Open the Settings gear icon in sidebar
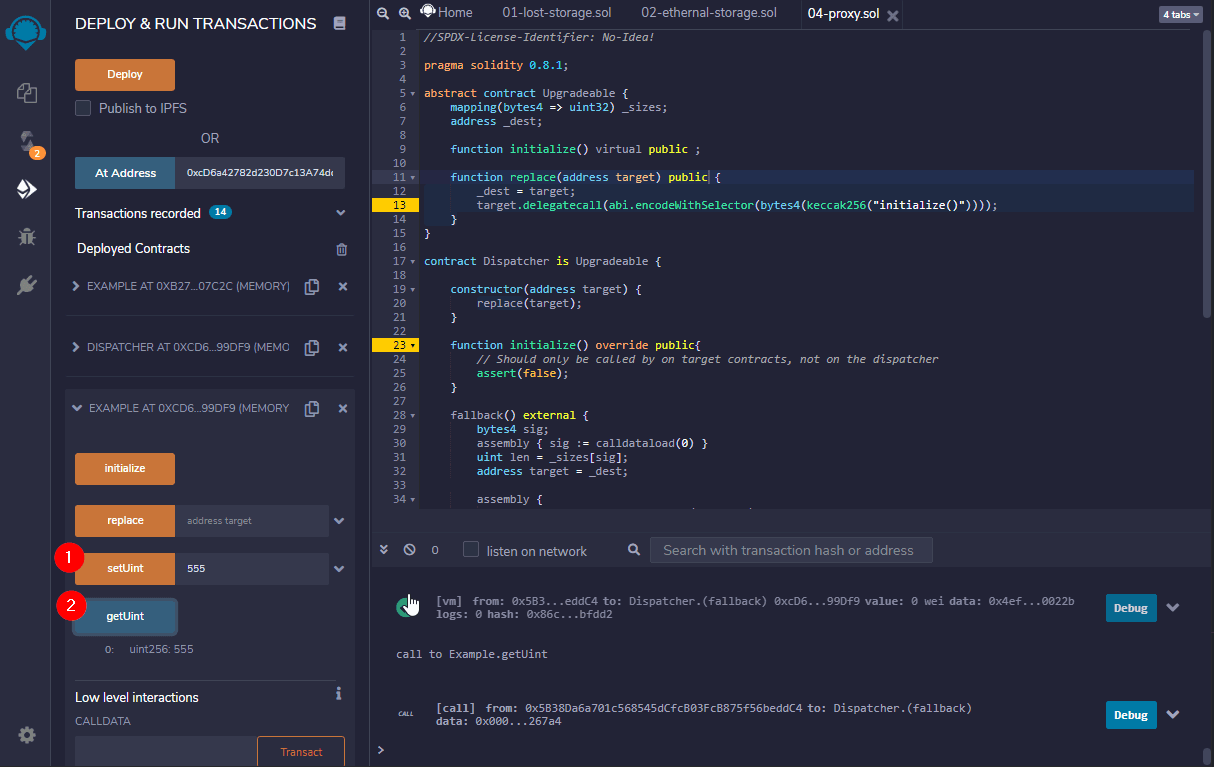1214x767 pixels. tap(27, 735)
